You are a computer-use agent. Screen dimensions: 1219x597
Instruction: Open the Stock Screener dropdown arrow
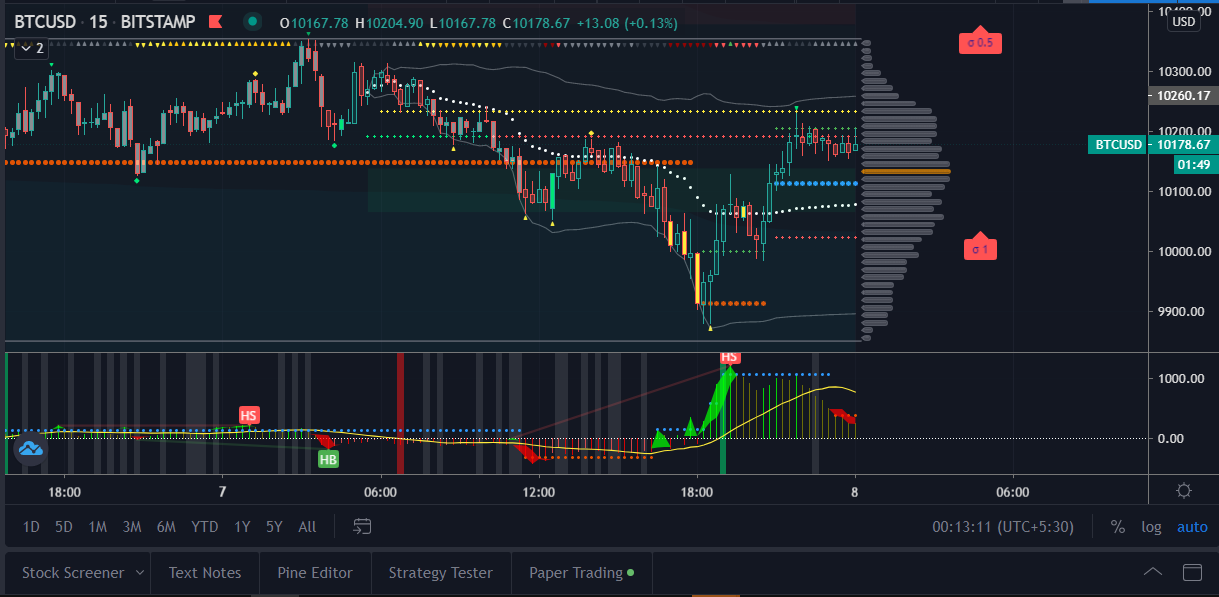(140, 573)
